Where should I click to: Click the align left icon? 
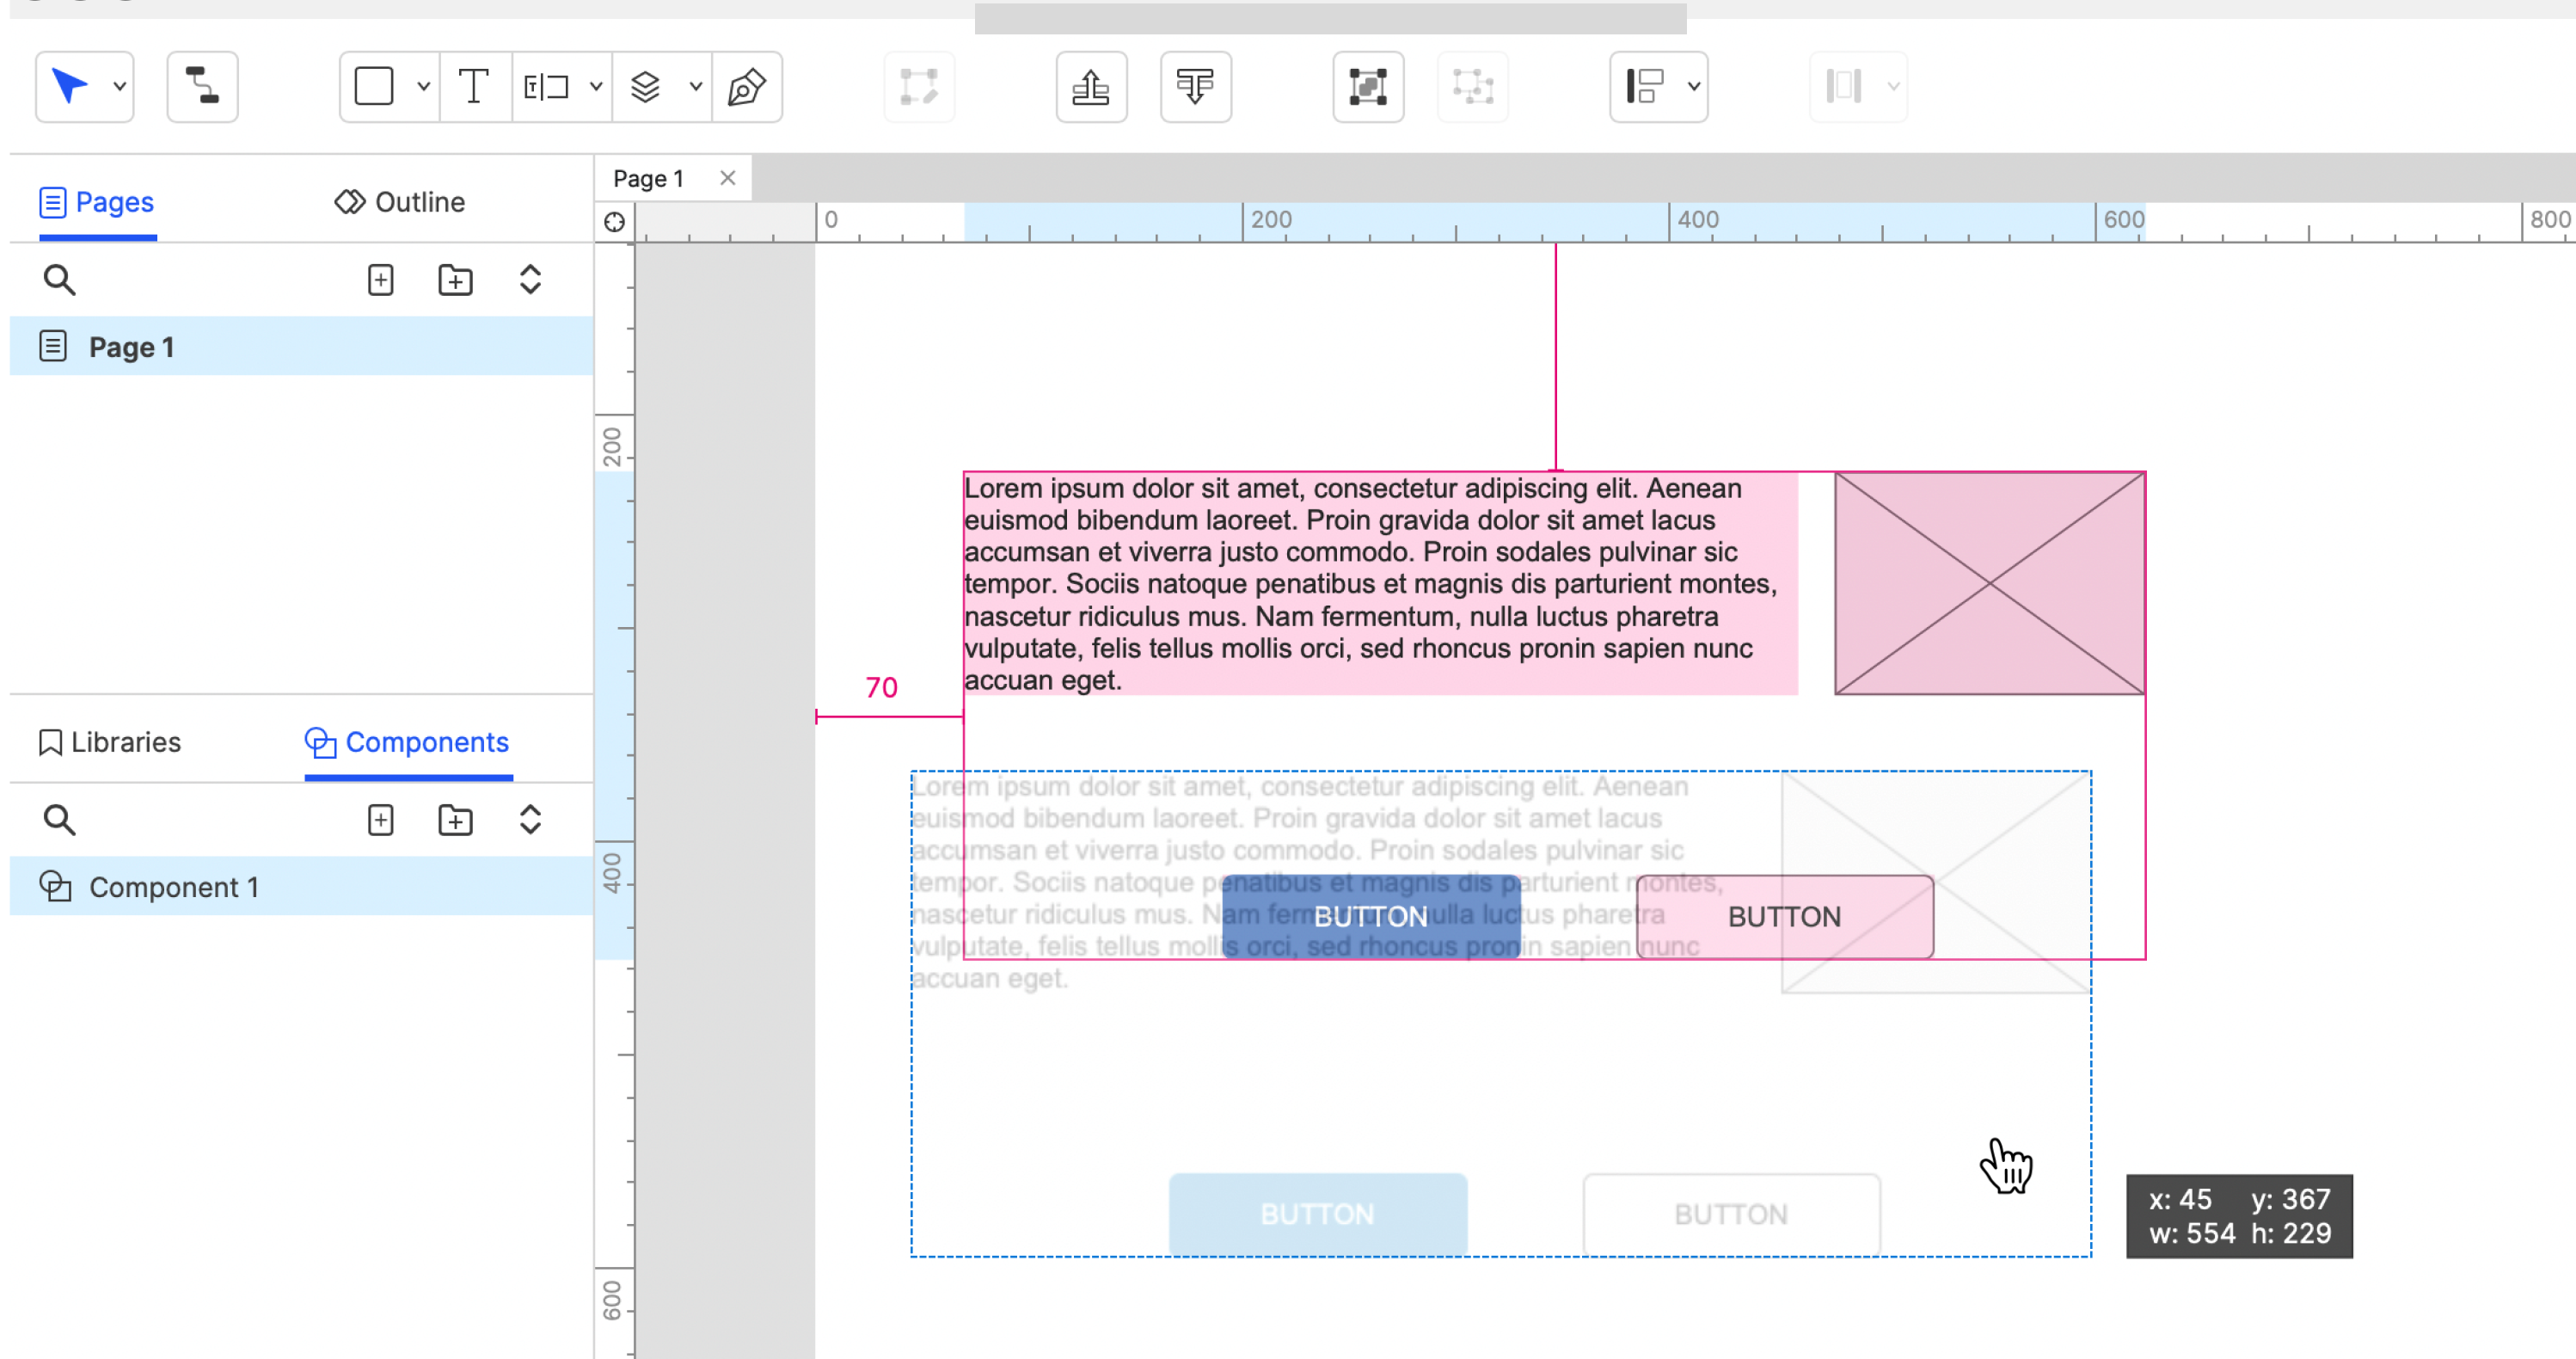(x=1645, y=86)
